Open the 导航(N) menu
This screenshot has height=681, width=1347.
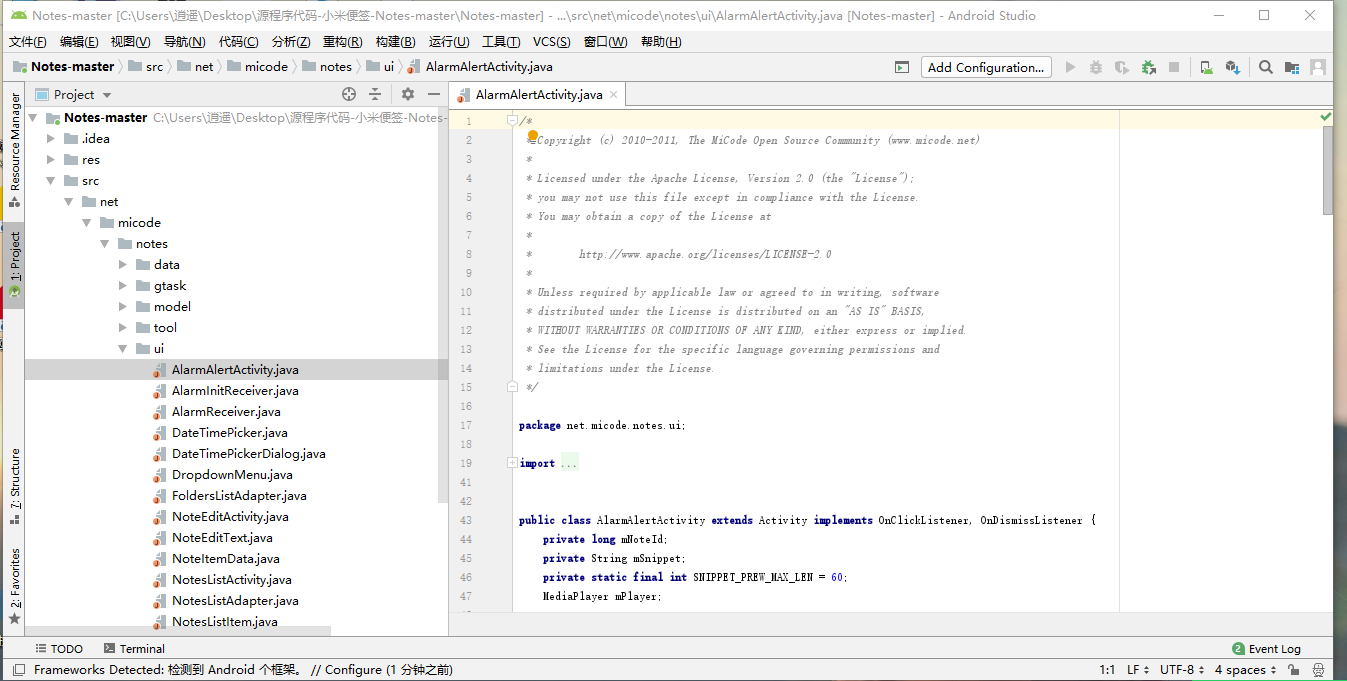tap(185, 41)
